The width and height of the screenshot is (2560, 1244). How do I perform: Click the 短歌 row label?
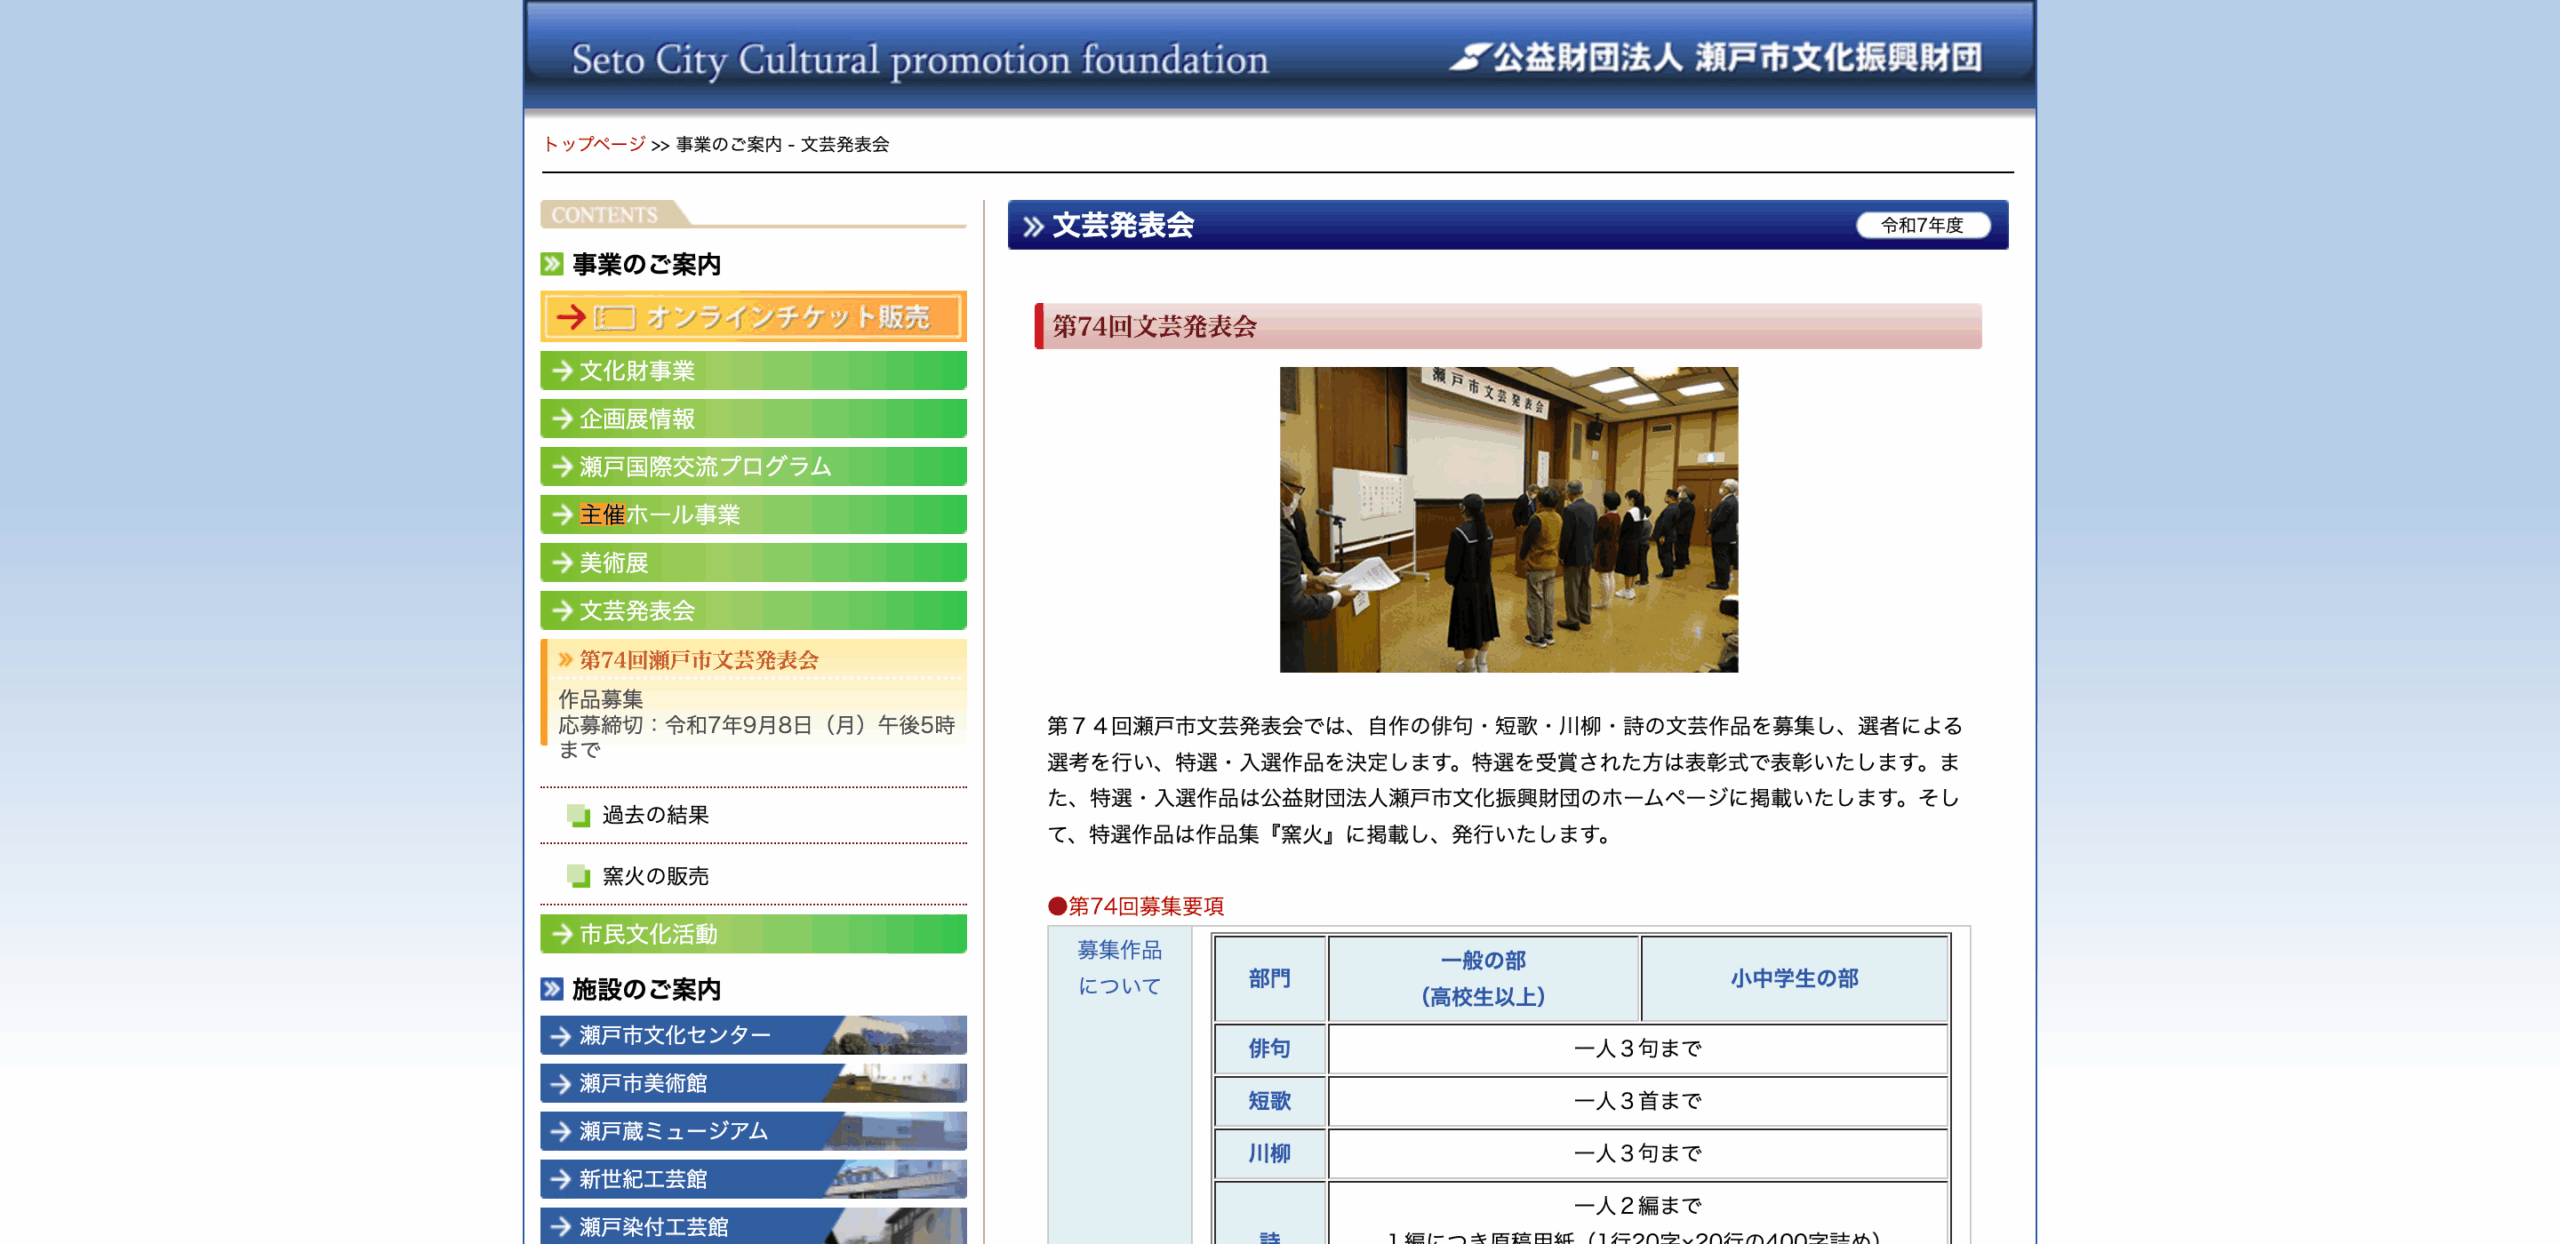1270,1101
